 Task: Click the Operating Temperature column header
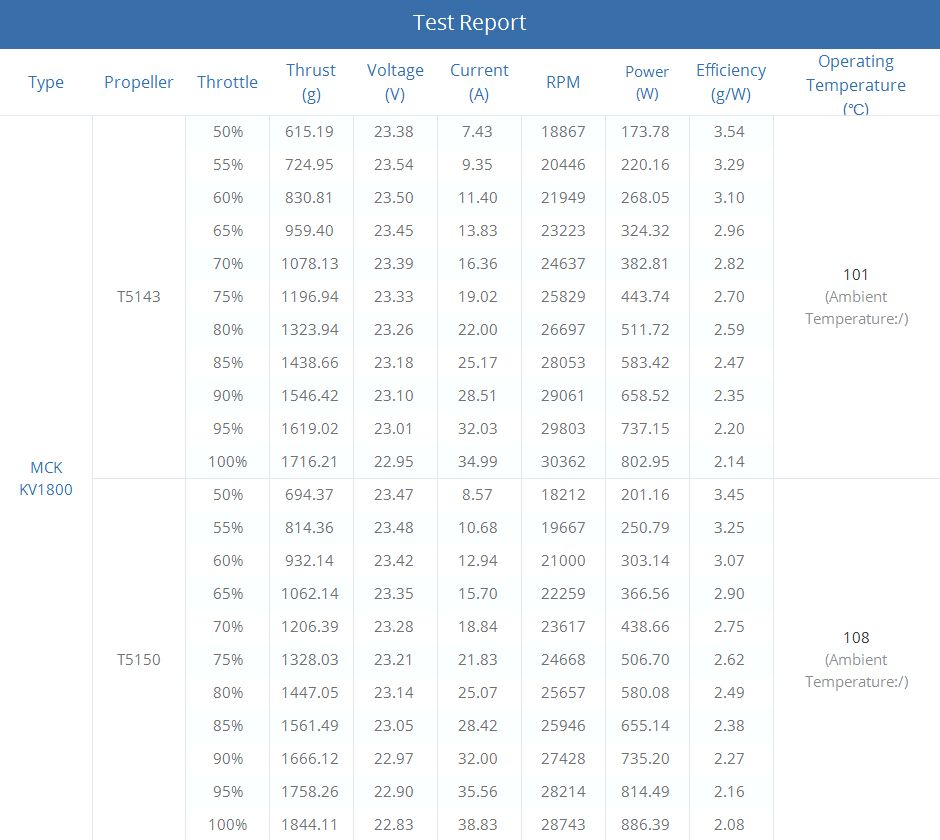[856, 84]
